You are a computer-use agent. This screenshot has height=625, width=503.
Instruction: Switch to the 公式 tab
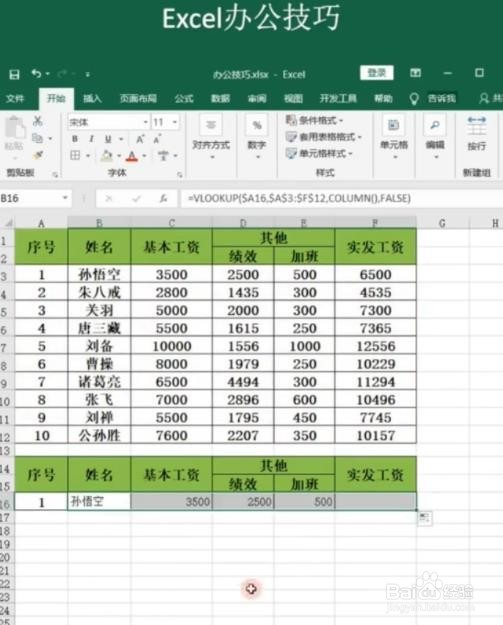pos(184,98)
